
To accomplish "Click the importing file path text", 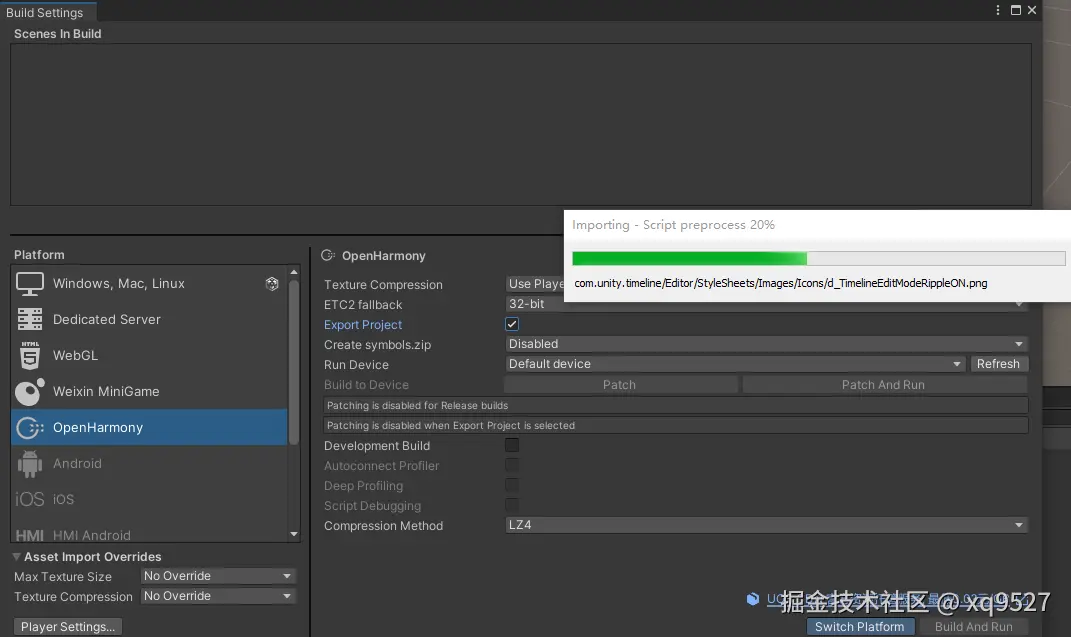I will tap(781, 283).
